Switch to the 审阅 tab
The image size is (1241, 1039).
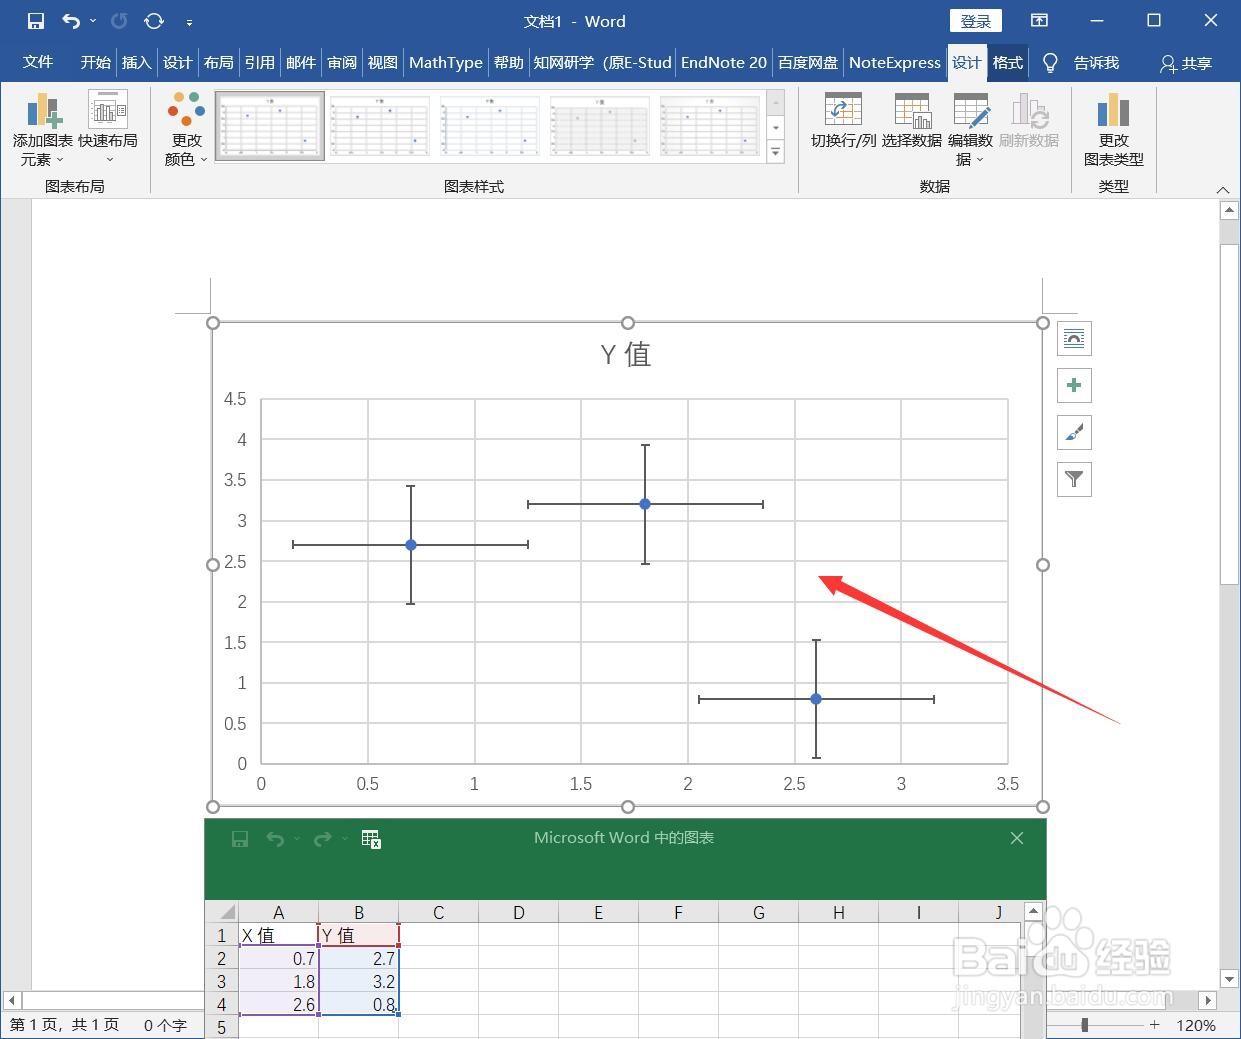point(342,62)
